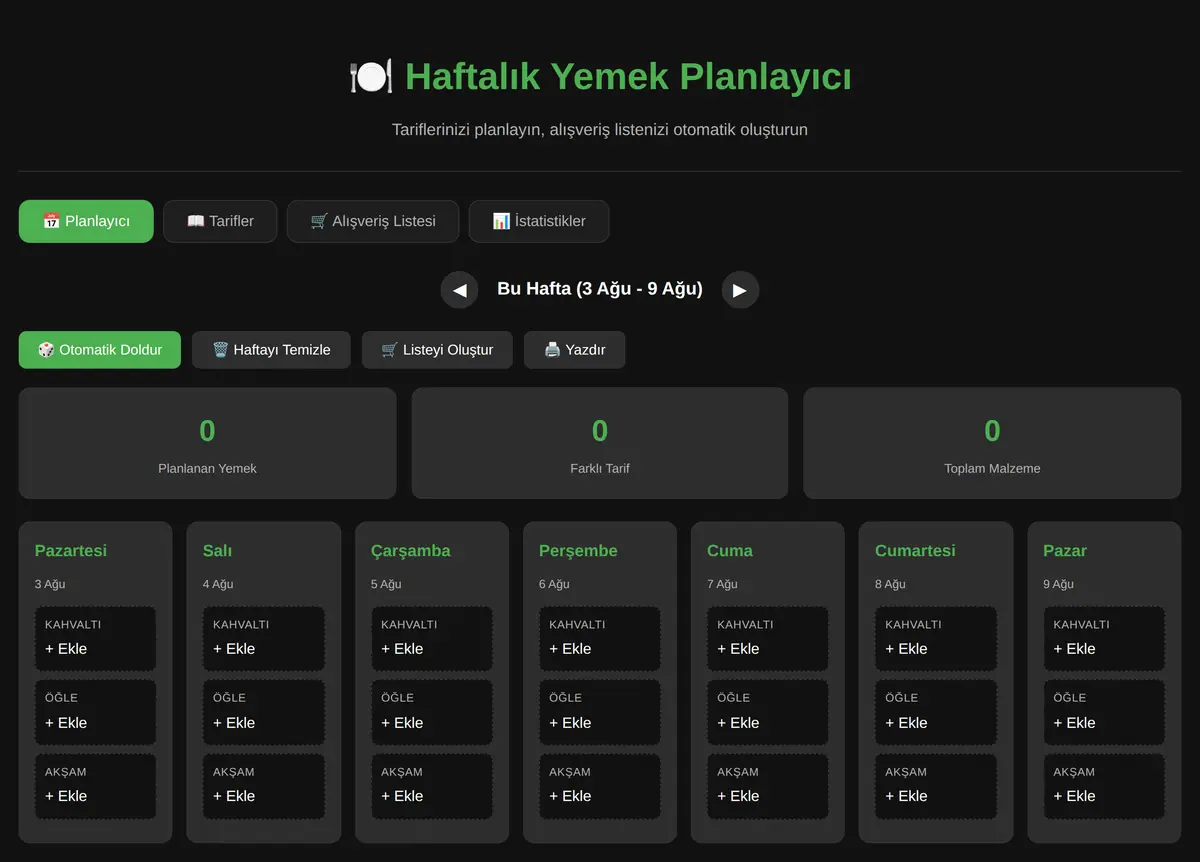The height and width of the screenshot is (862, 1200).
Task: Add Öğle meal on Salı
Action: (x=263, y=712)
